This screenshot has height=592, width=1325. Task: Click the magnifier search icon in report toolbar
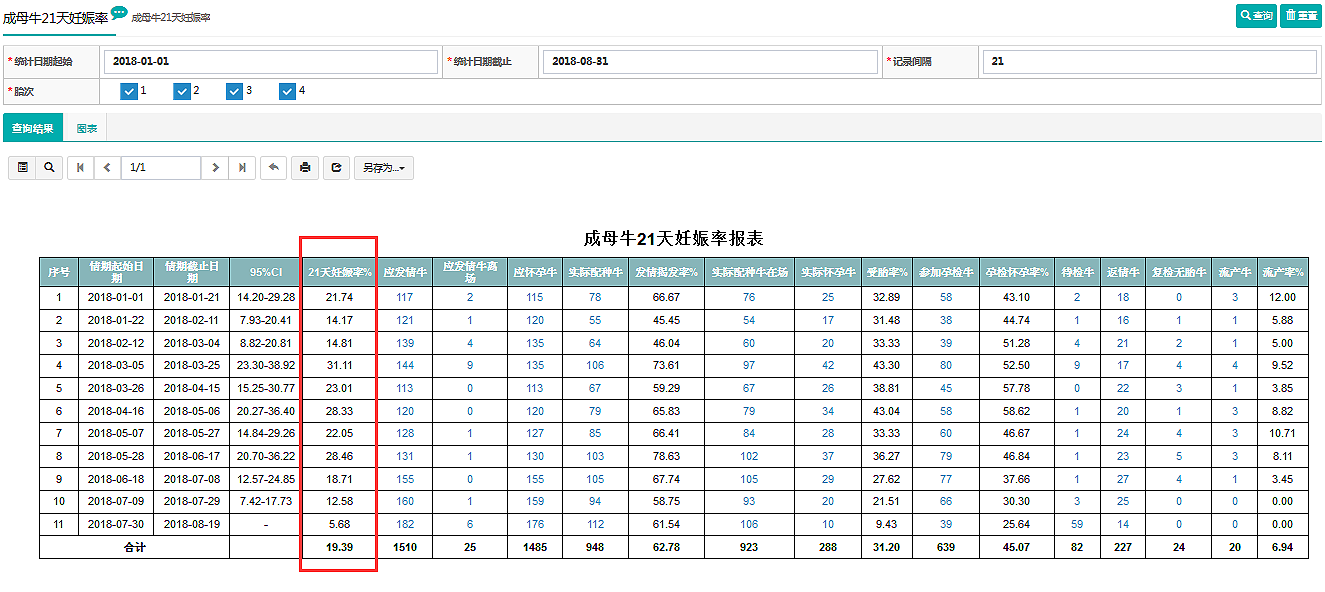48,168
